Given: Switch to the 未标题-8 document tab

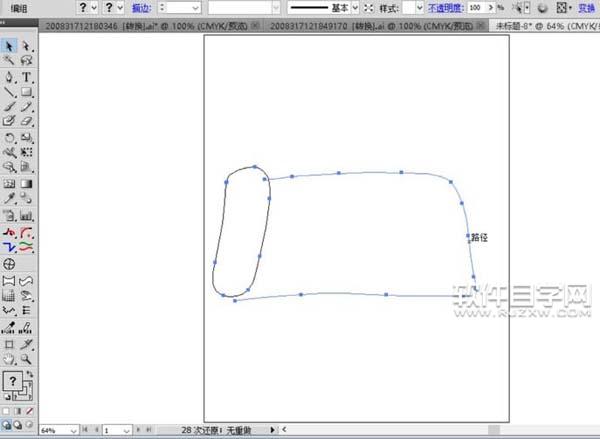Looking at the screenshot, I should pos(547,26).
